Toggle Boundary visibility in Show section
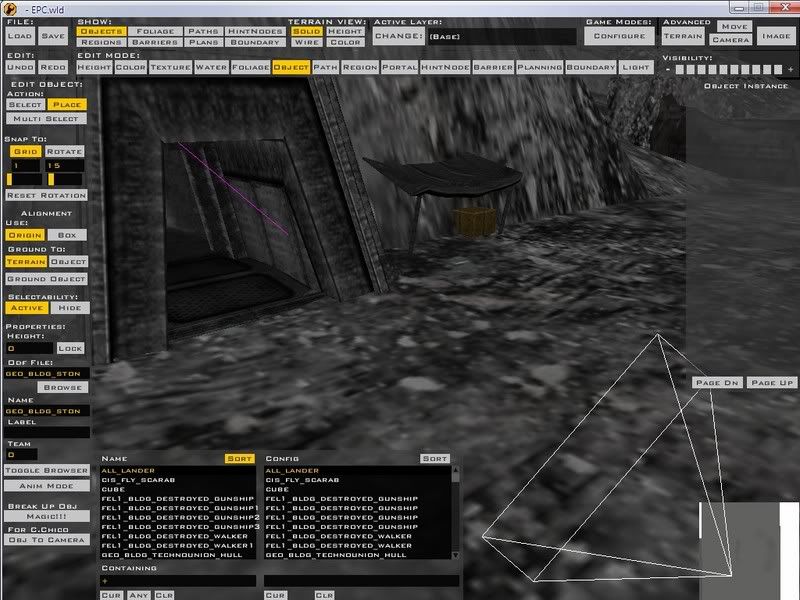Viewport: 800px width, 600px height. point(255,42)
